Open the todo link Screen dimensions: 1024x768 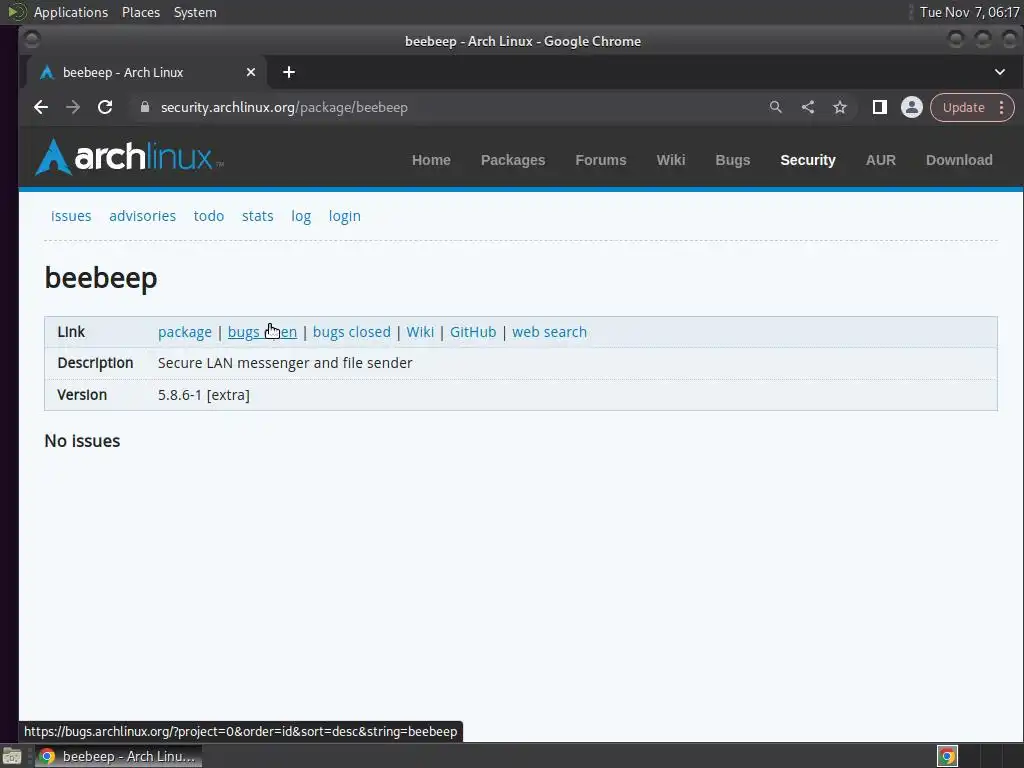click(x=209, y=216)
